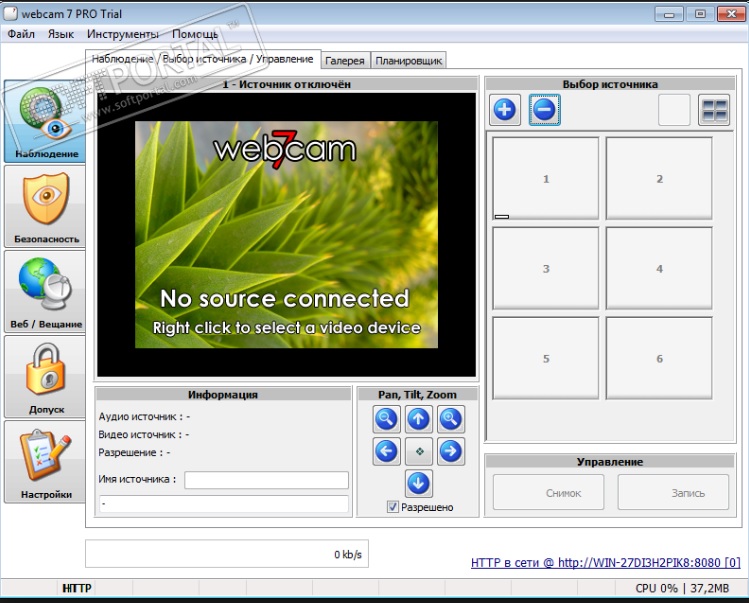749x603 pixels.
Task: Zoom out with the minus magnifier
Action: (386, 420)
